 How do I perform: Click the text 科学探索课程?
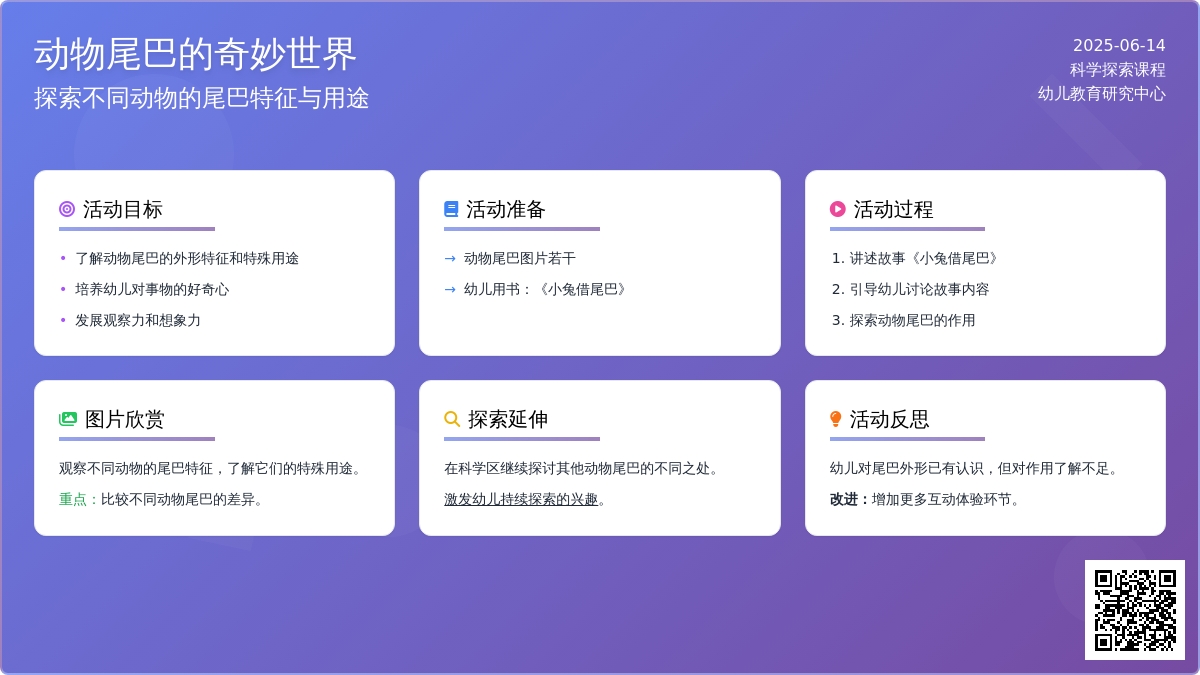[x=1118, y=69]
